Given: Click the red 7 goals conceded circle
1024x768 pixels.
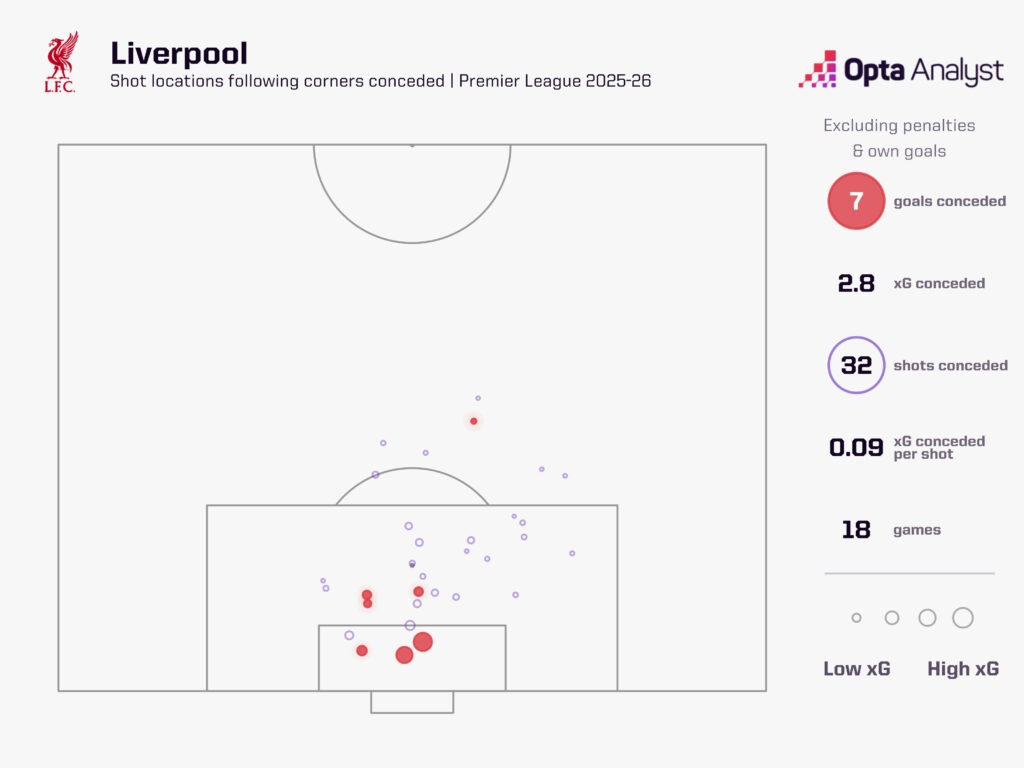Looking at the screenshot, I should pos(856,200).
